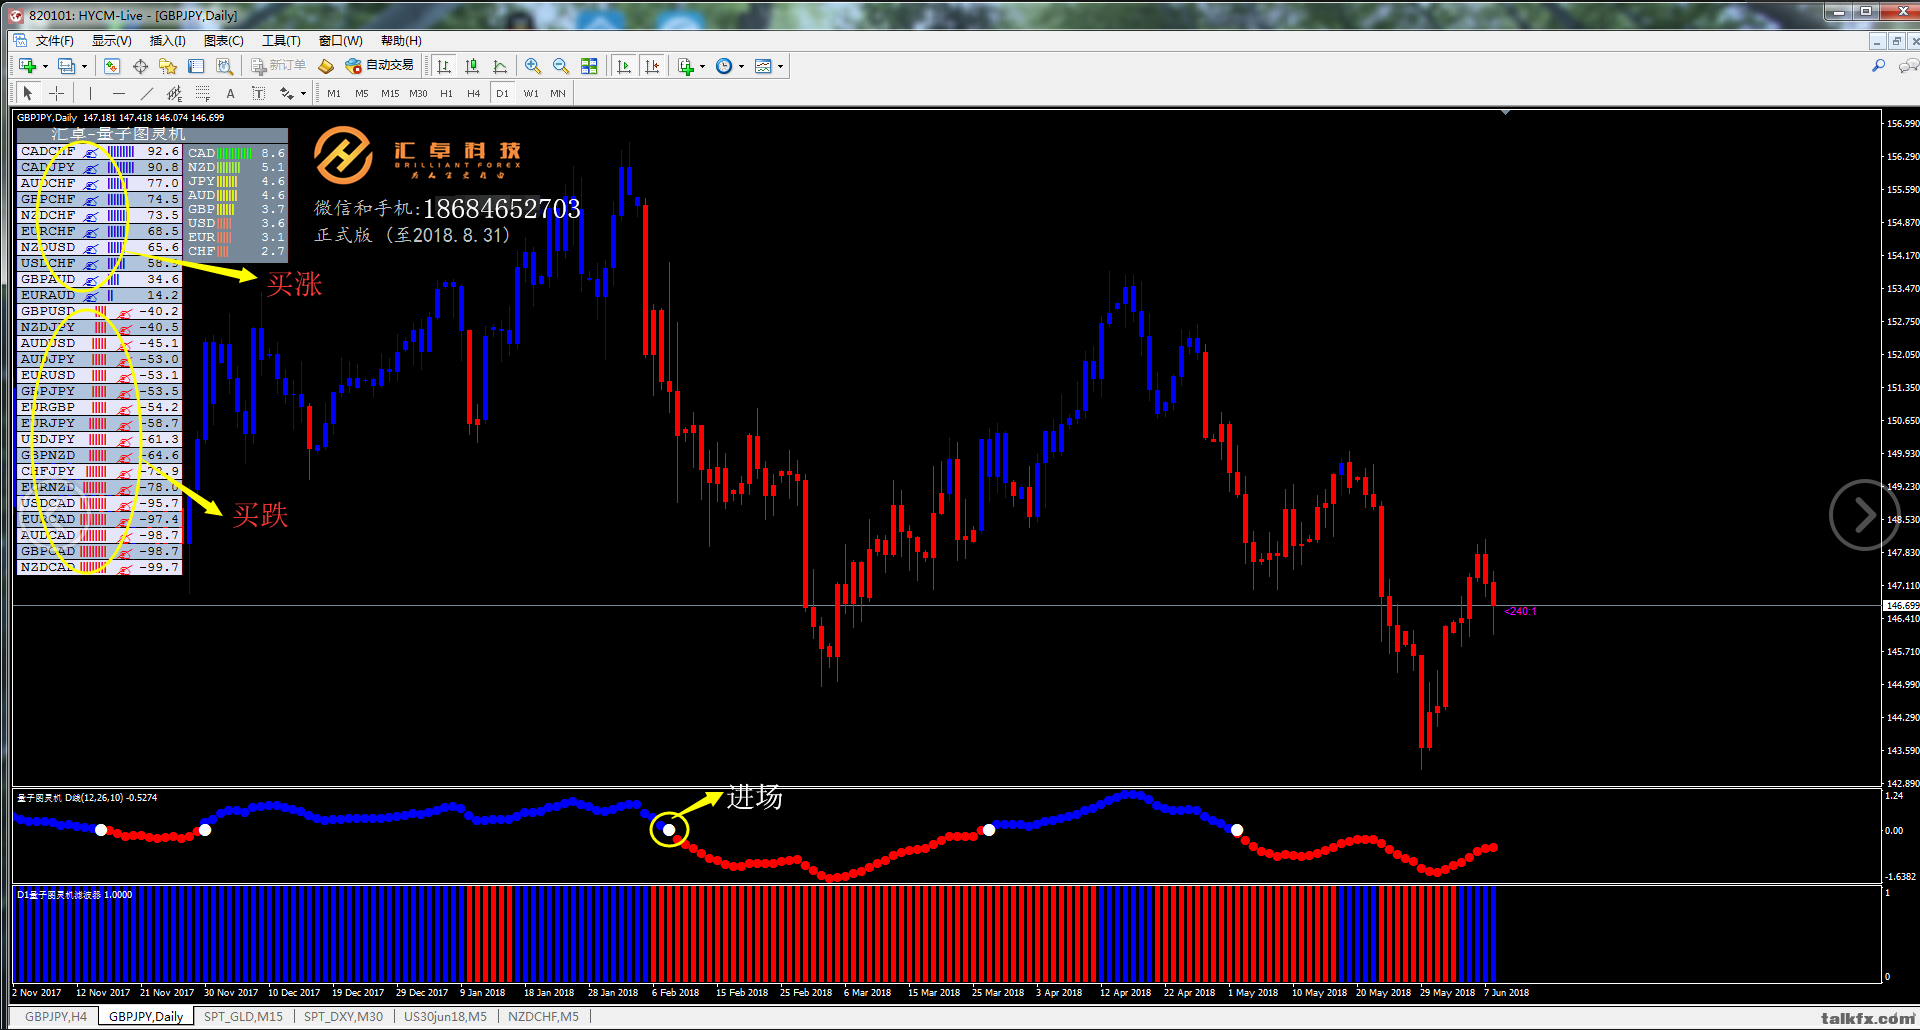Open the arrows objects tool
Screen dimensions: 1920x1030
pyautogui.click(x=286, y=93)
